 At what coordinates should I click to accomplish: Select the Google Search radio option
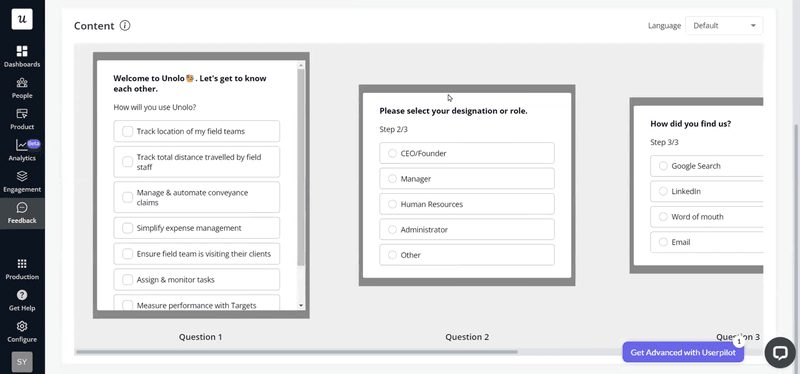(663, 166)
